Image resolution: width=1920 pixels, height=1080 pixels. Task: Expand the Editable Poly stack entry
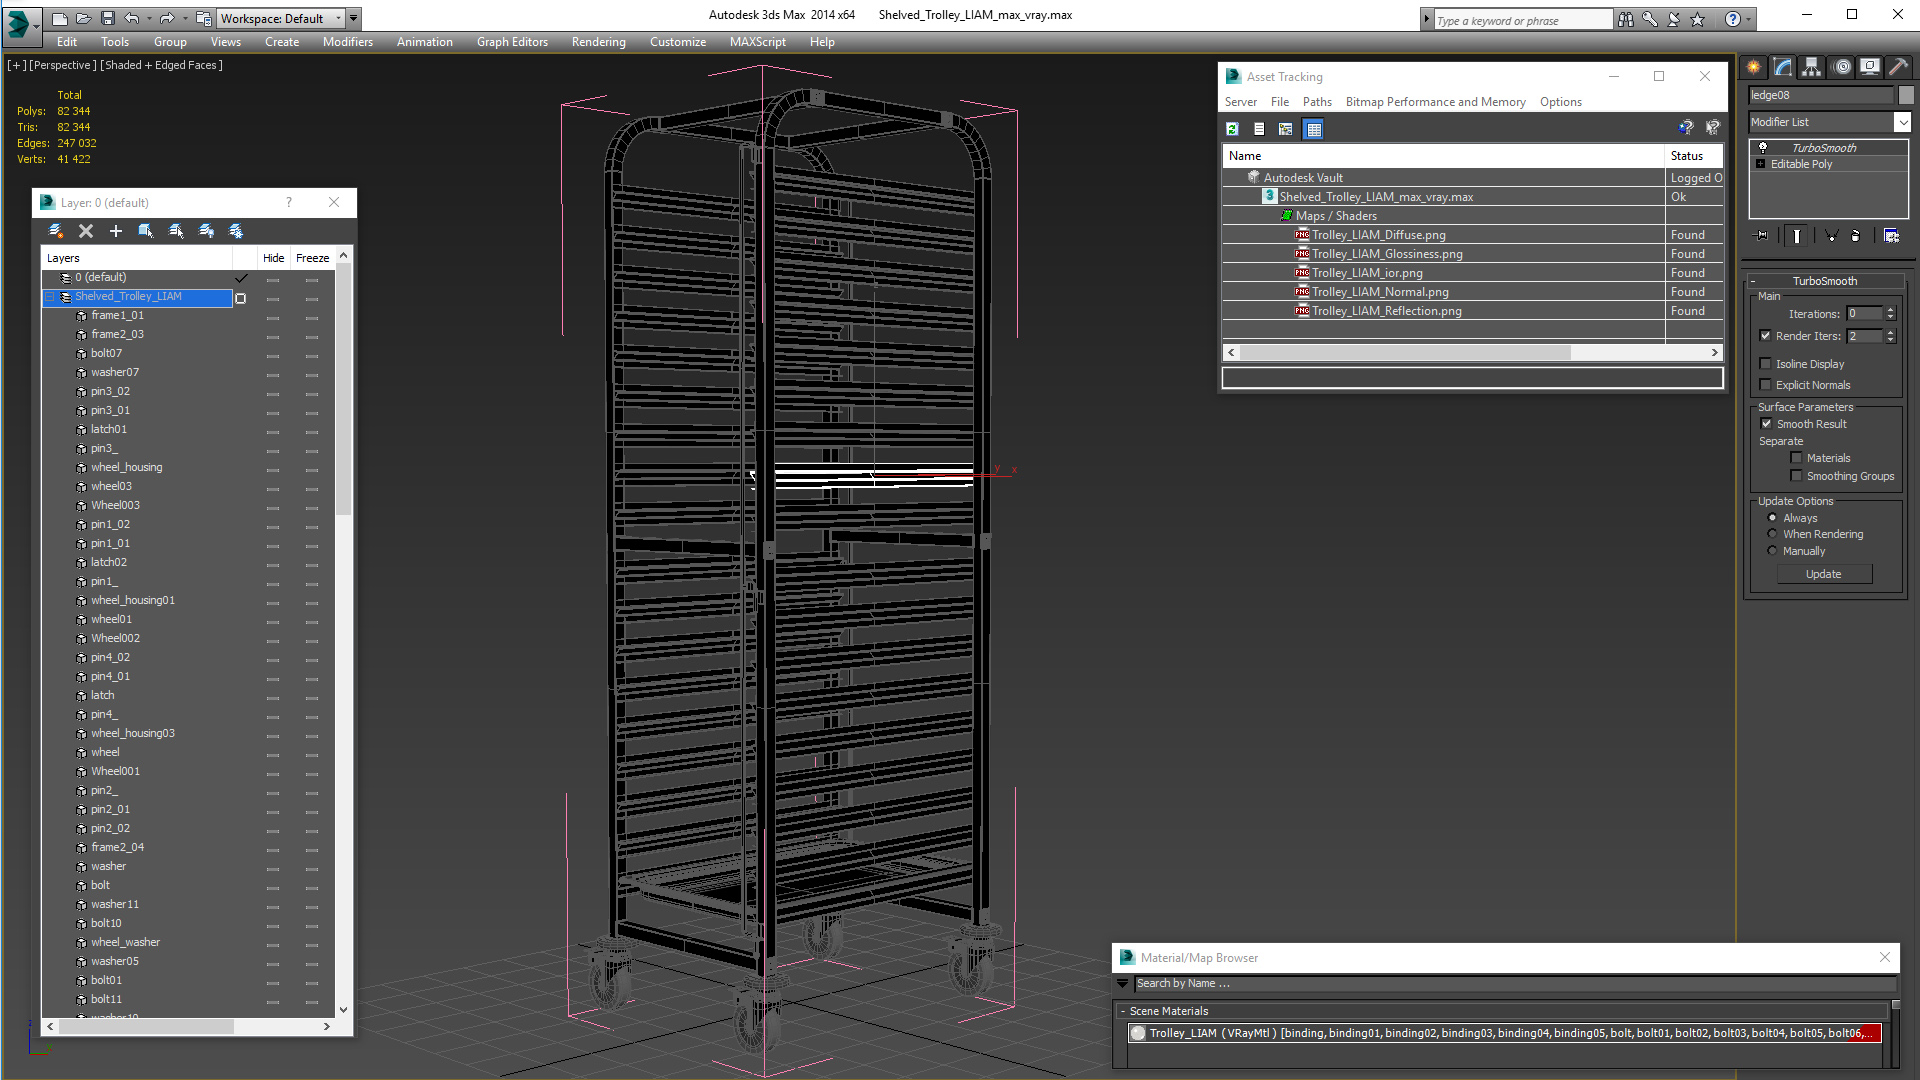pyautogui.click(x=1760, y=164)
